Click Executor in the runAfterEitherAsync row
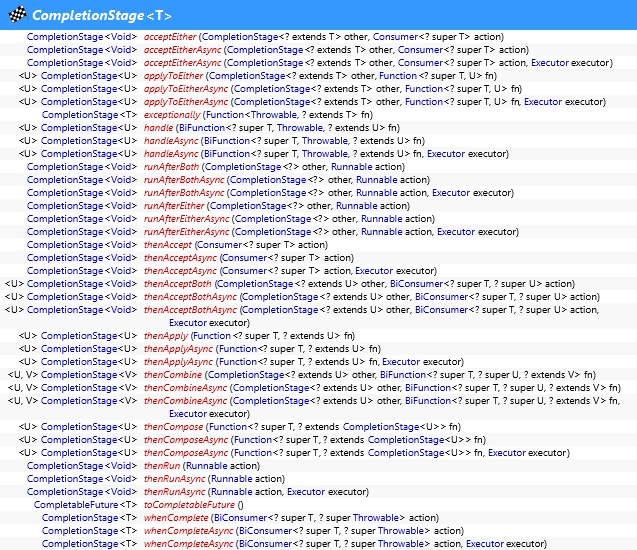637x550 pixels. pyautogui.click(x=456, y=232)
